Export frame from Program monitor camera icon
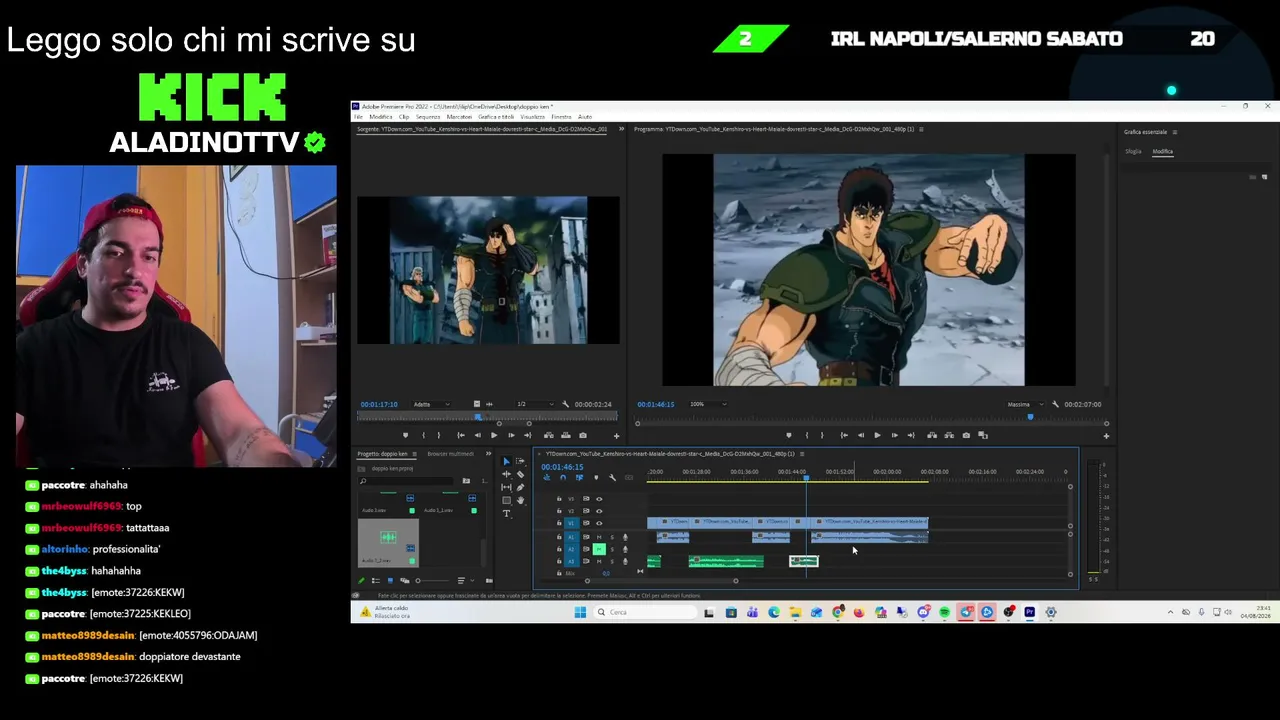Viewport: 1280px width, 720px height. click(966, 435)
